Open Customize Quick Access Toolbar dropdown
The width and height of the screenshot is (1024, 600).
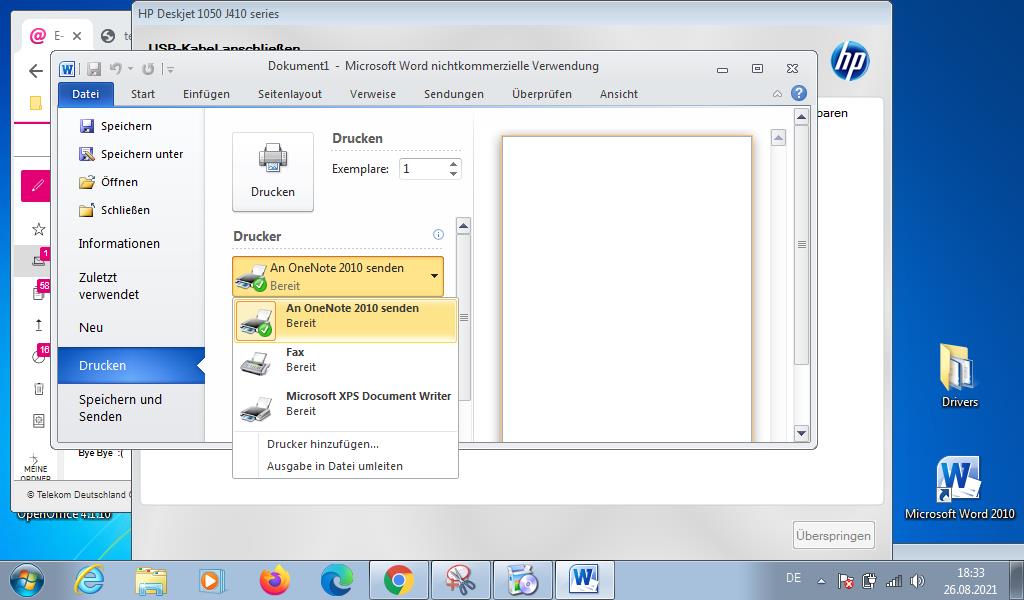pos(170,69)
